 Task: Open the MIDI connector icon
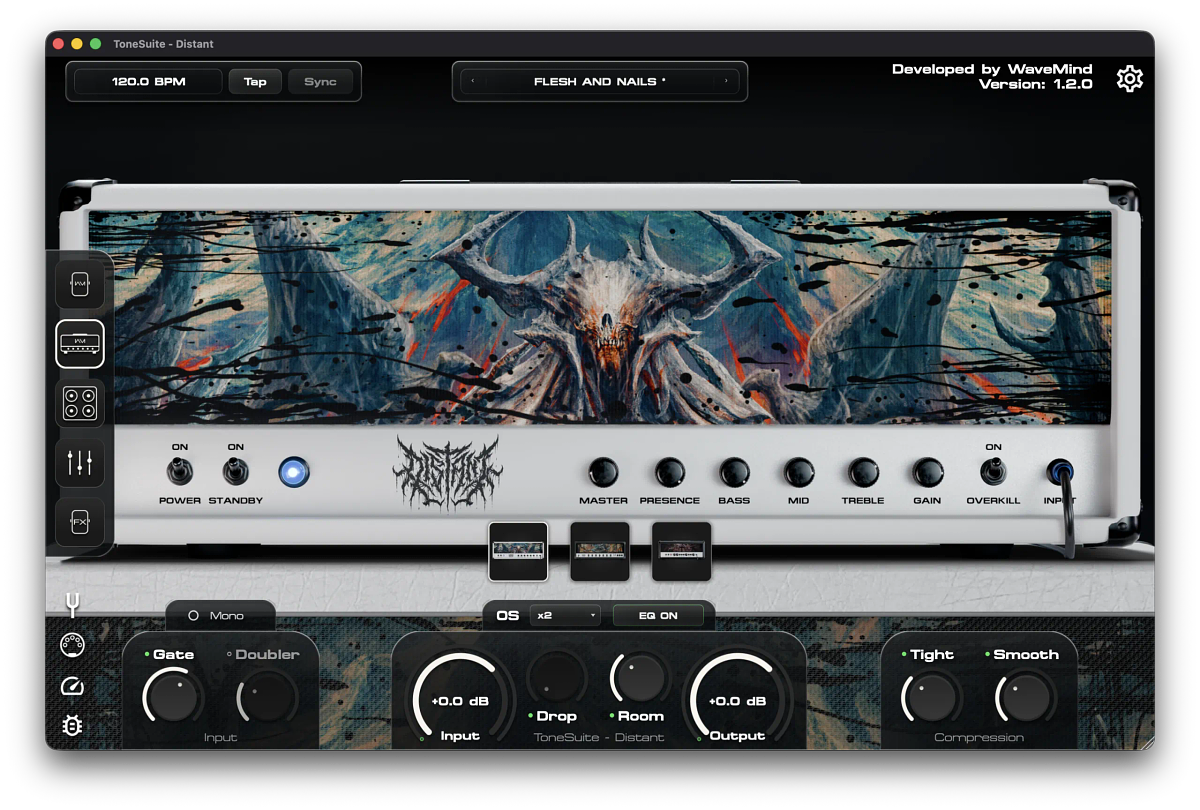coord(72,645)
